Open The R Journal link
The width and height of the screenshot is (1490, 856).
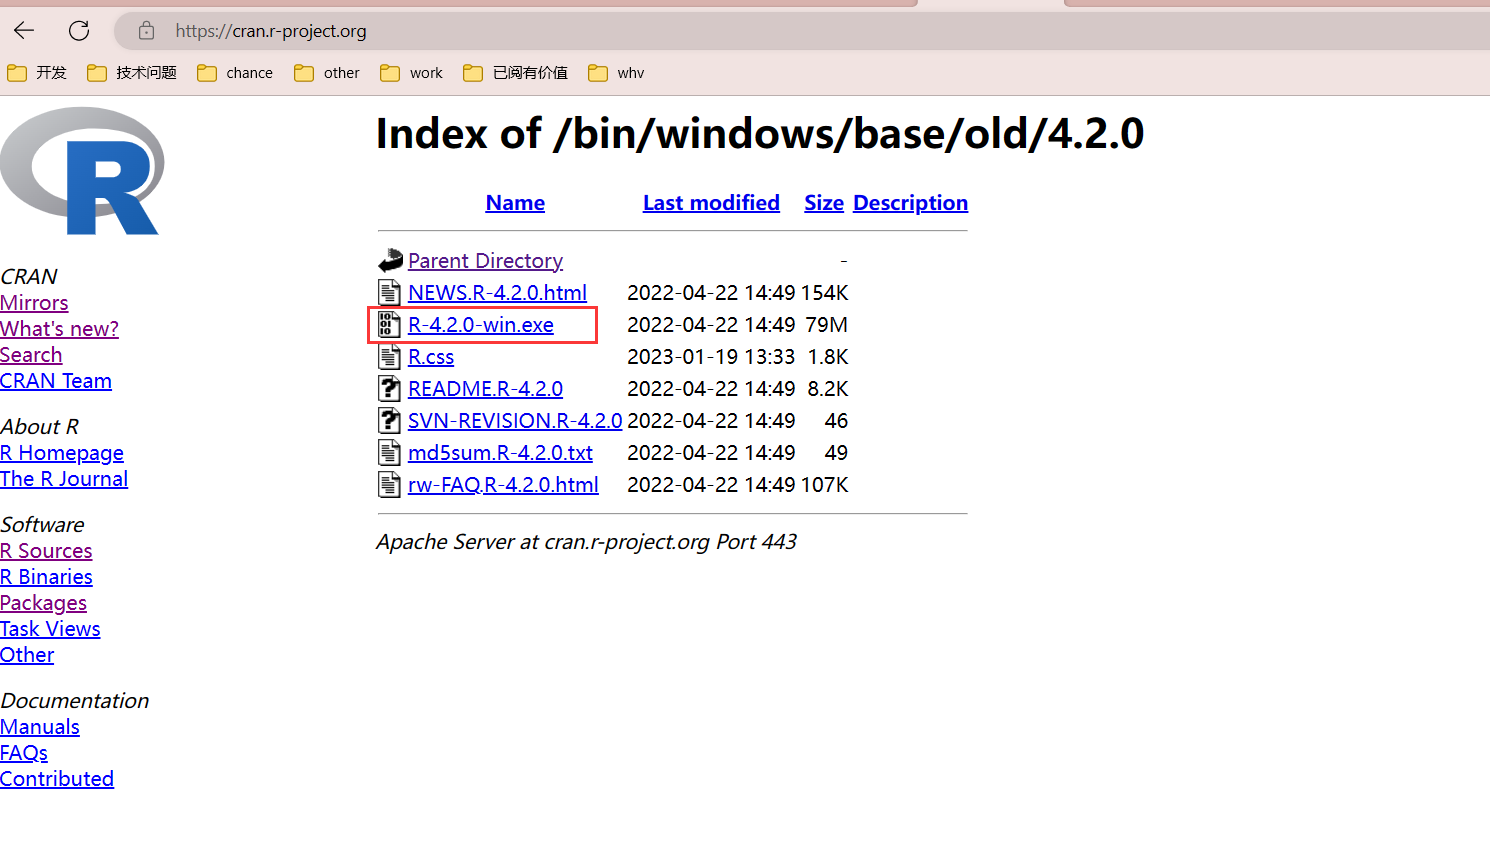[x=64, y=479]
